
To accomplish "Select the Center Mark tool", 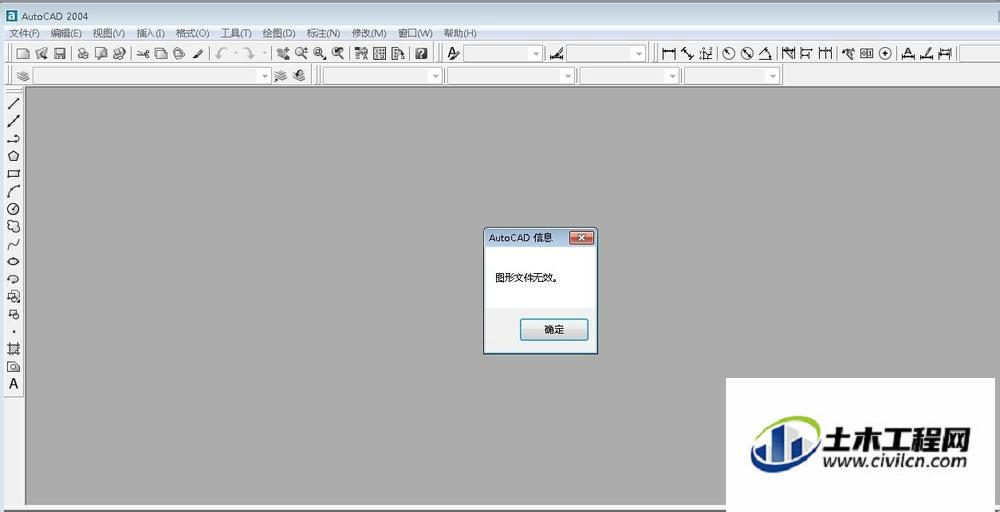I will click(885, 54).
